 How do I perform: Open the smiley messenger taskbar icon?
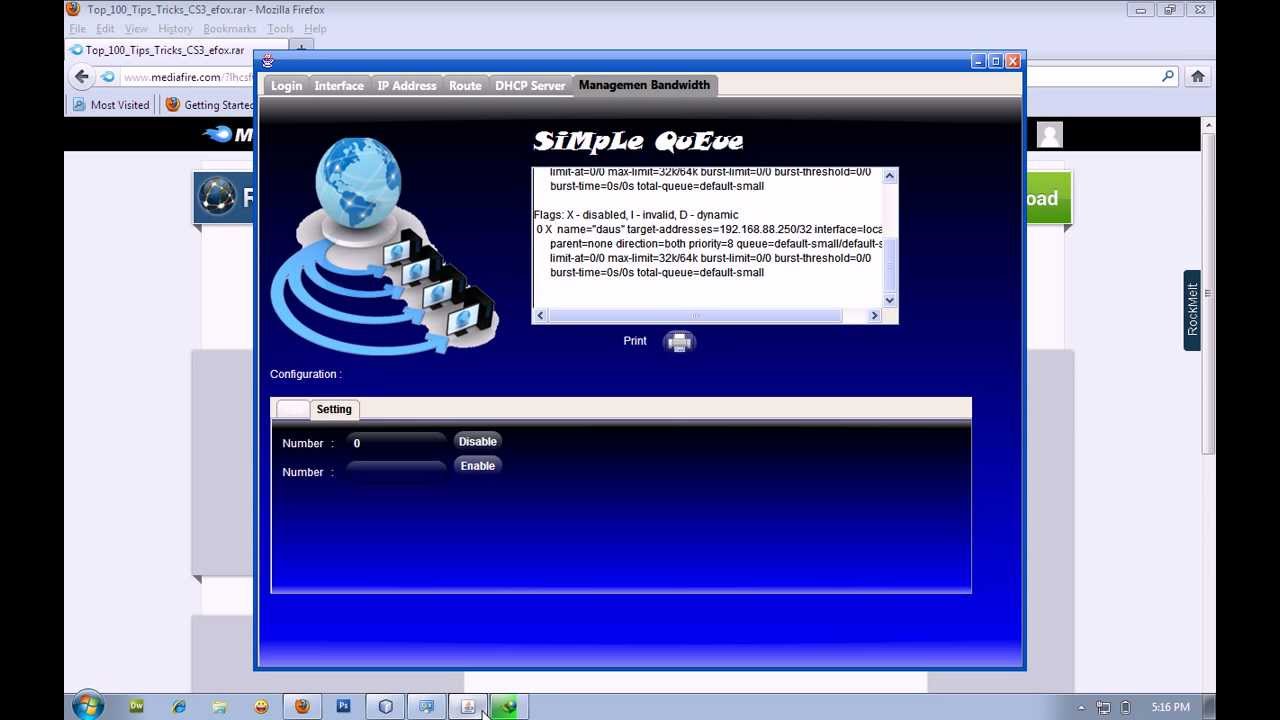[261, 707]
